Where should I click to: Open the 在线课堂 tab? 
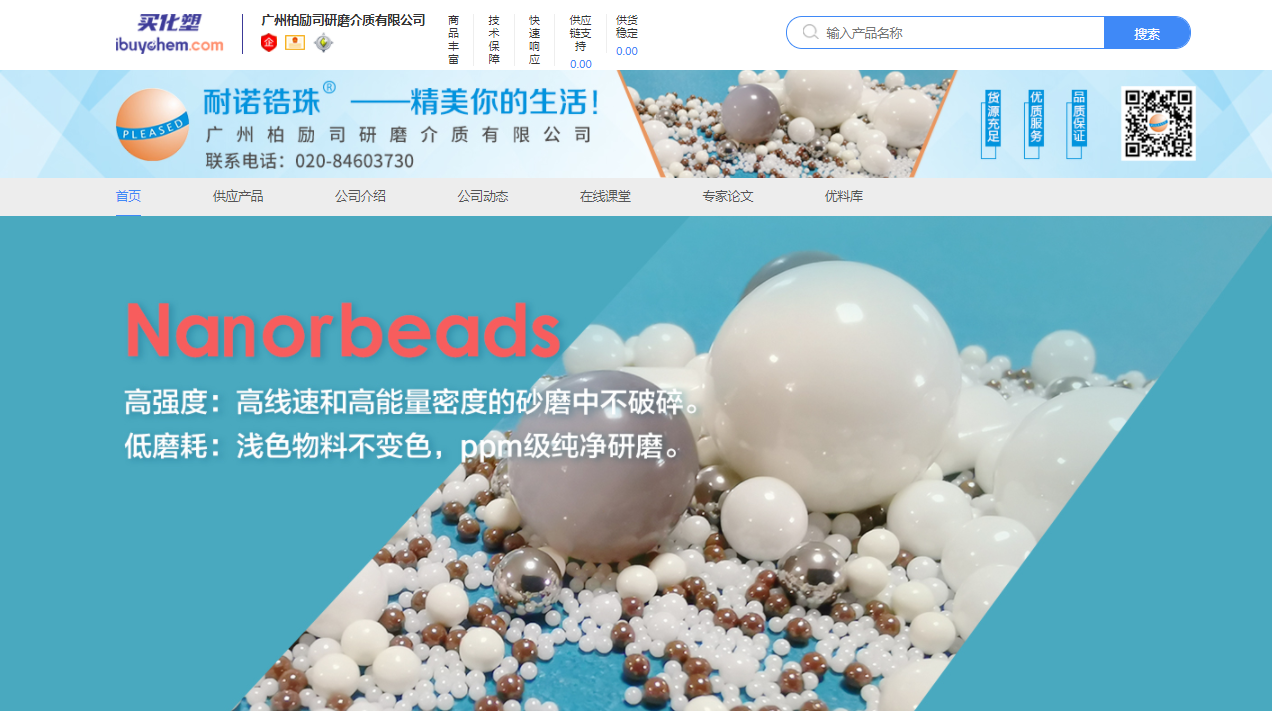605,196
